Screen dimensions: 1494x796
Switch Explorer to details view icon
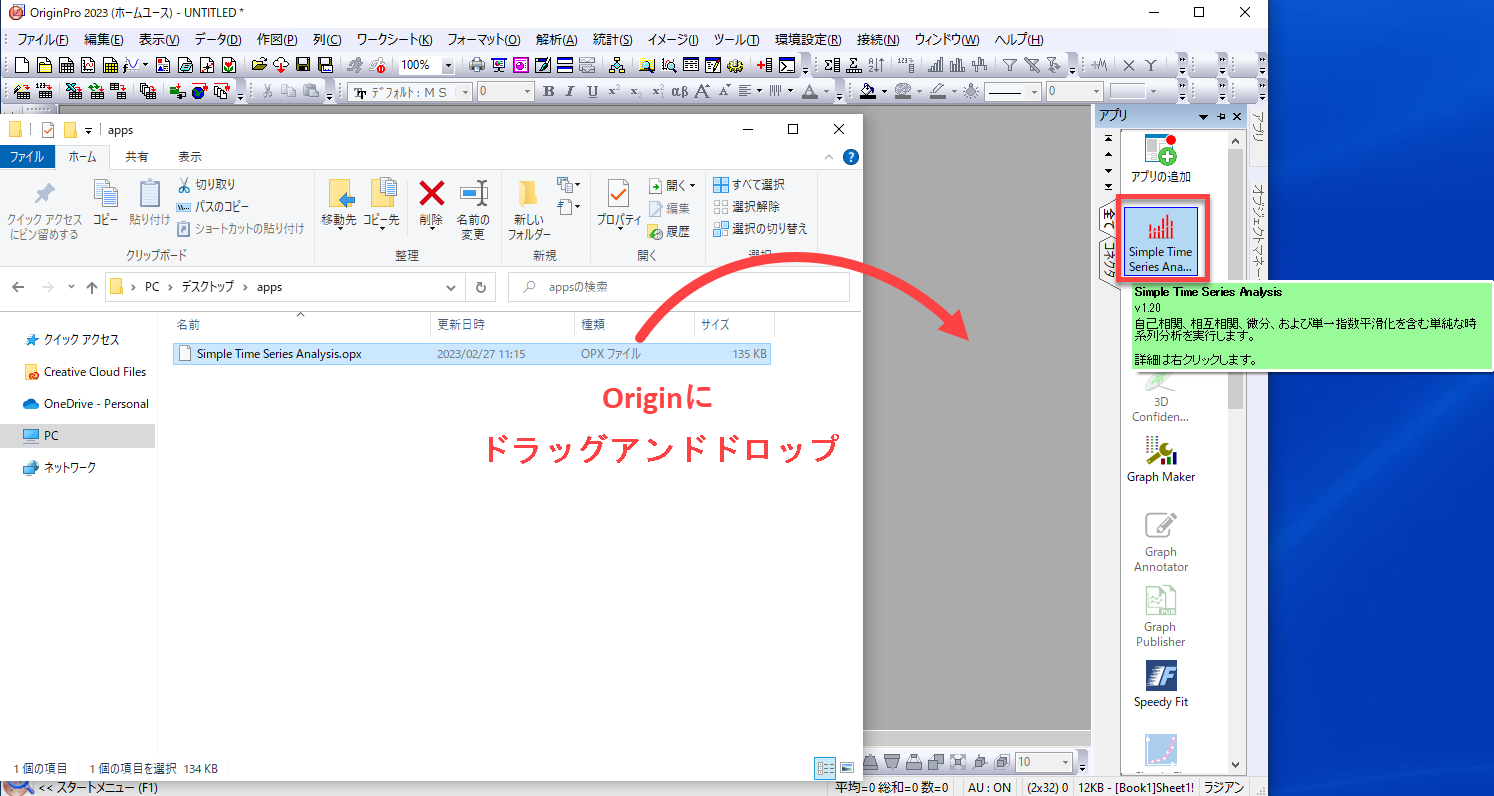pyautogui.click(x=825, y=768)
